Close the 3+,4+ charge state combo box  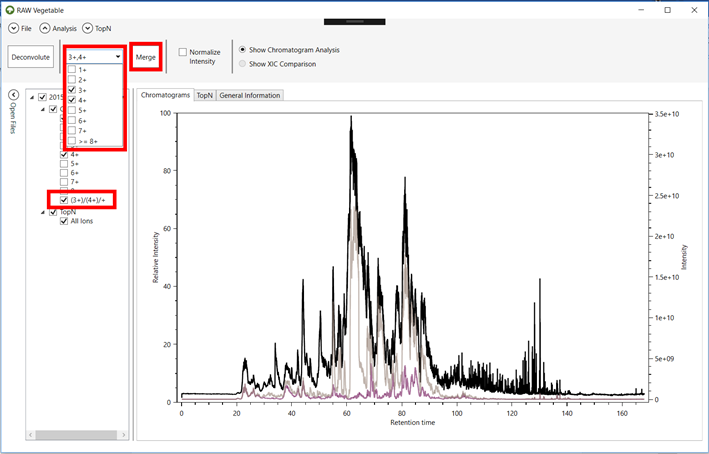[x=118, y=57]
